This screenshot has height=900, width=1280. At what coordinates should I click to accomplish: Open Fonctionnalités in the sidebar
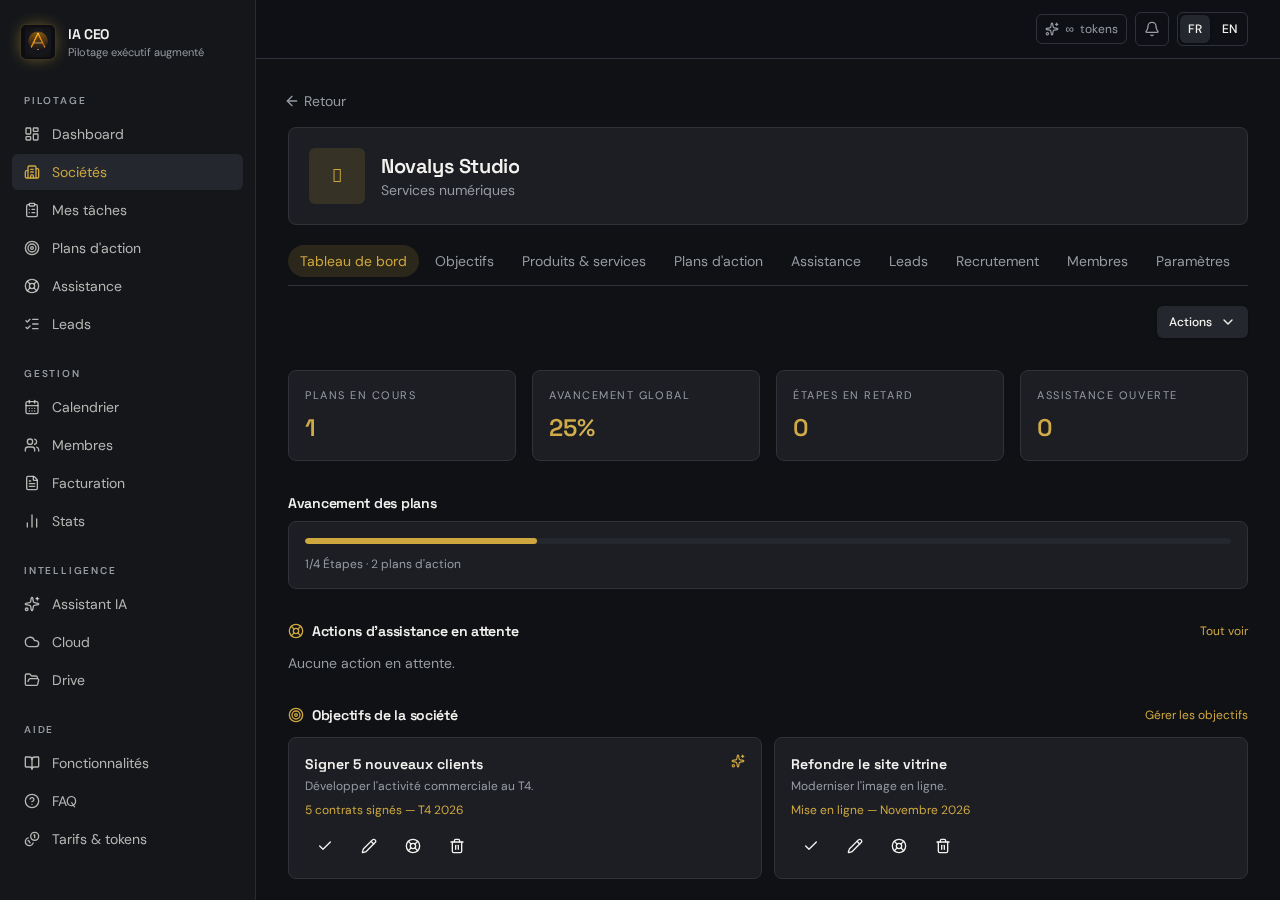click(127, 763)
